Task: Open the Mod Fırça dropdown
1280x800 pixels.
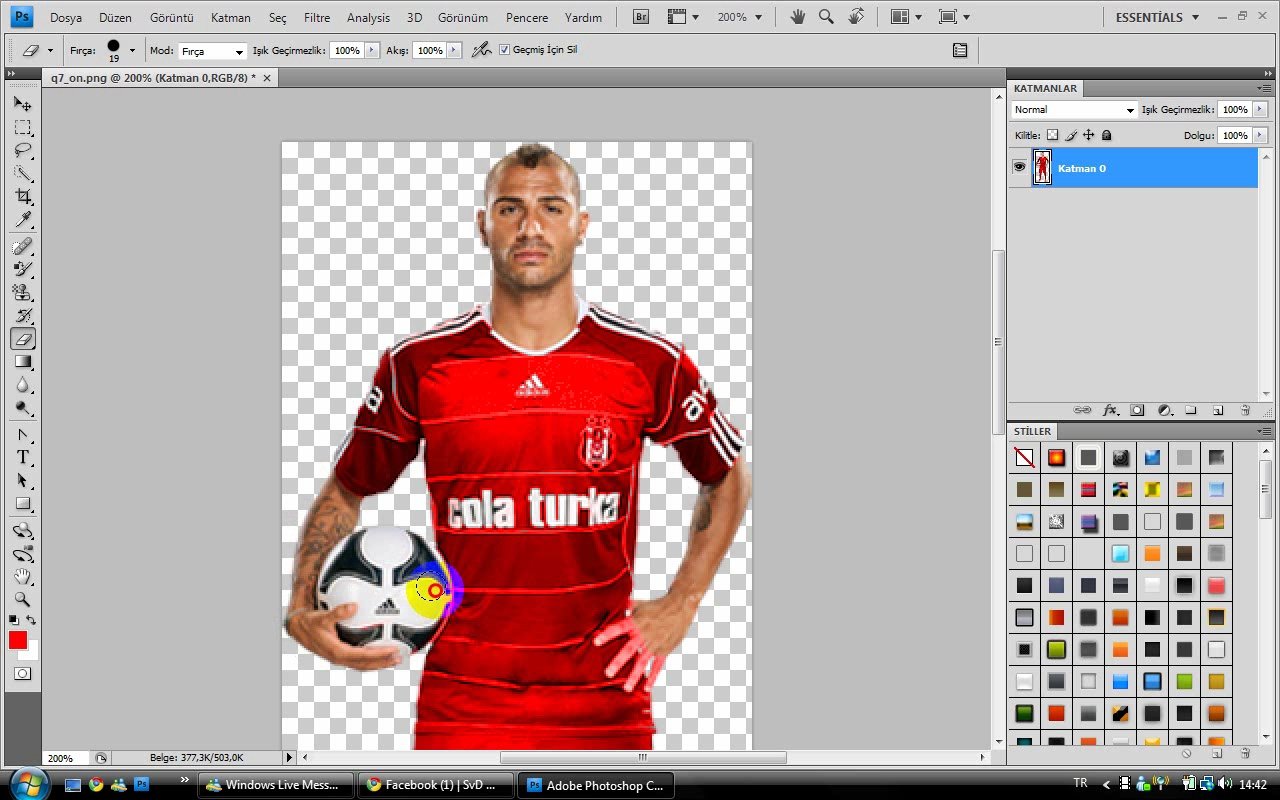Action: click(211, 51)
